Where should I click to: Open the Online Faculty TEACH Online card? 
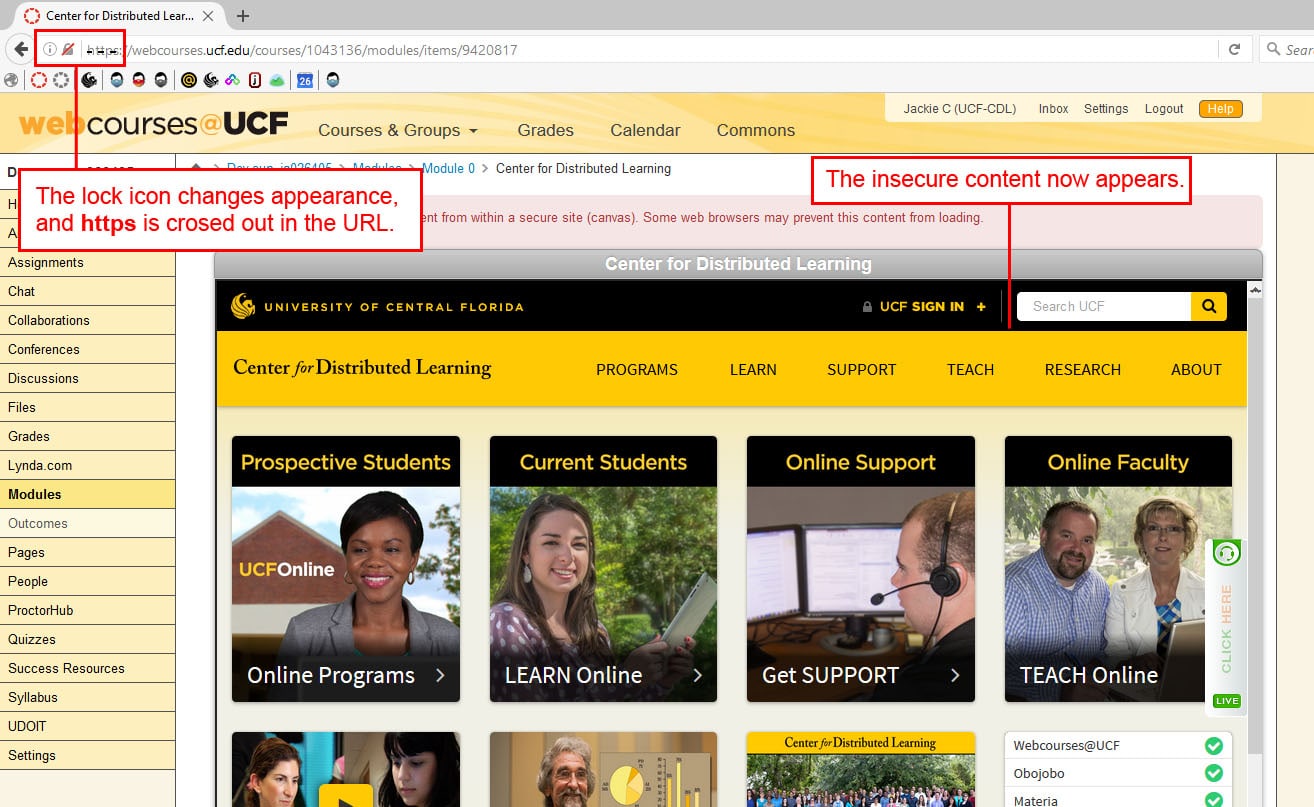pyautogui.click(x=1118, y=569)
